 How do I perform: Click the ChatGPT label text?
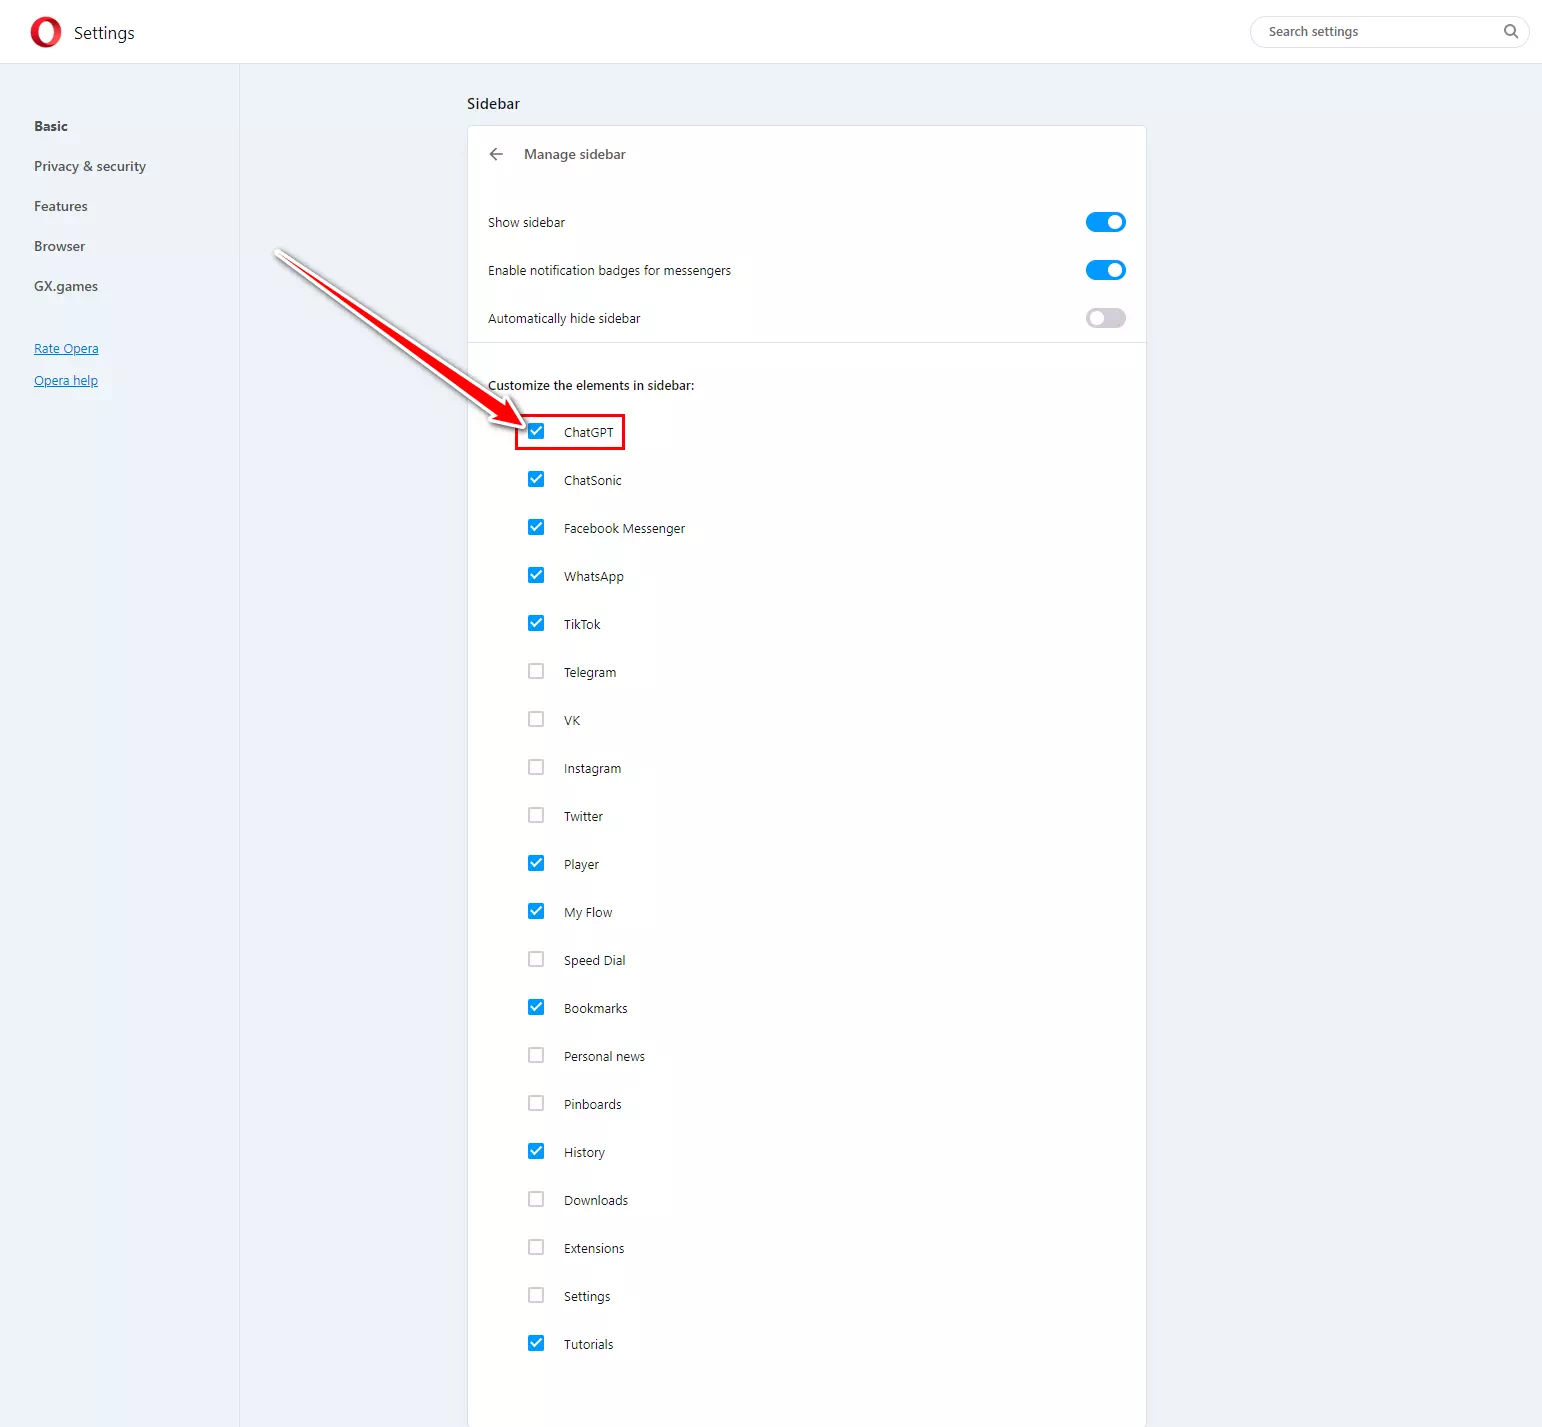(589, 432)
